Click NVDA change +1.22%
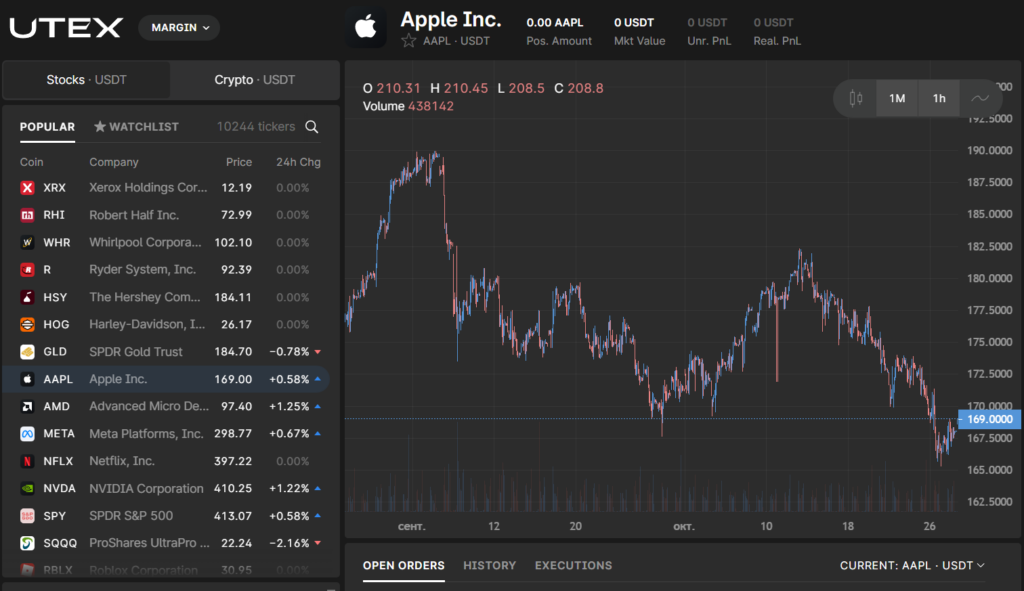The image size is (1024, 591). coord(289,488)
